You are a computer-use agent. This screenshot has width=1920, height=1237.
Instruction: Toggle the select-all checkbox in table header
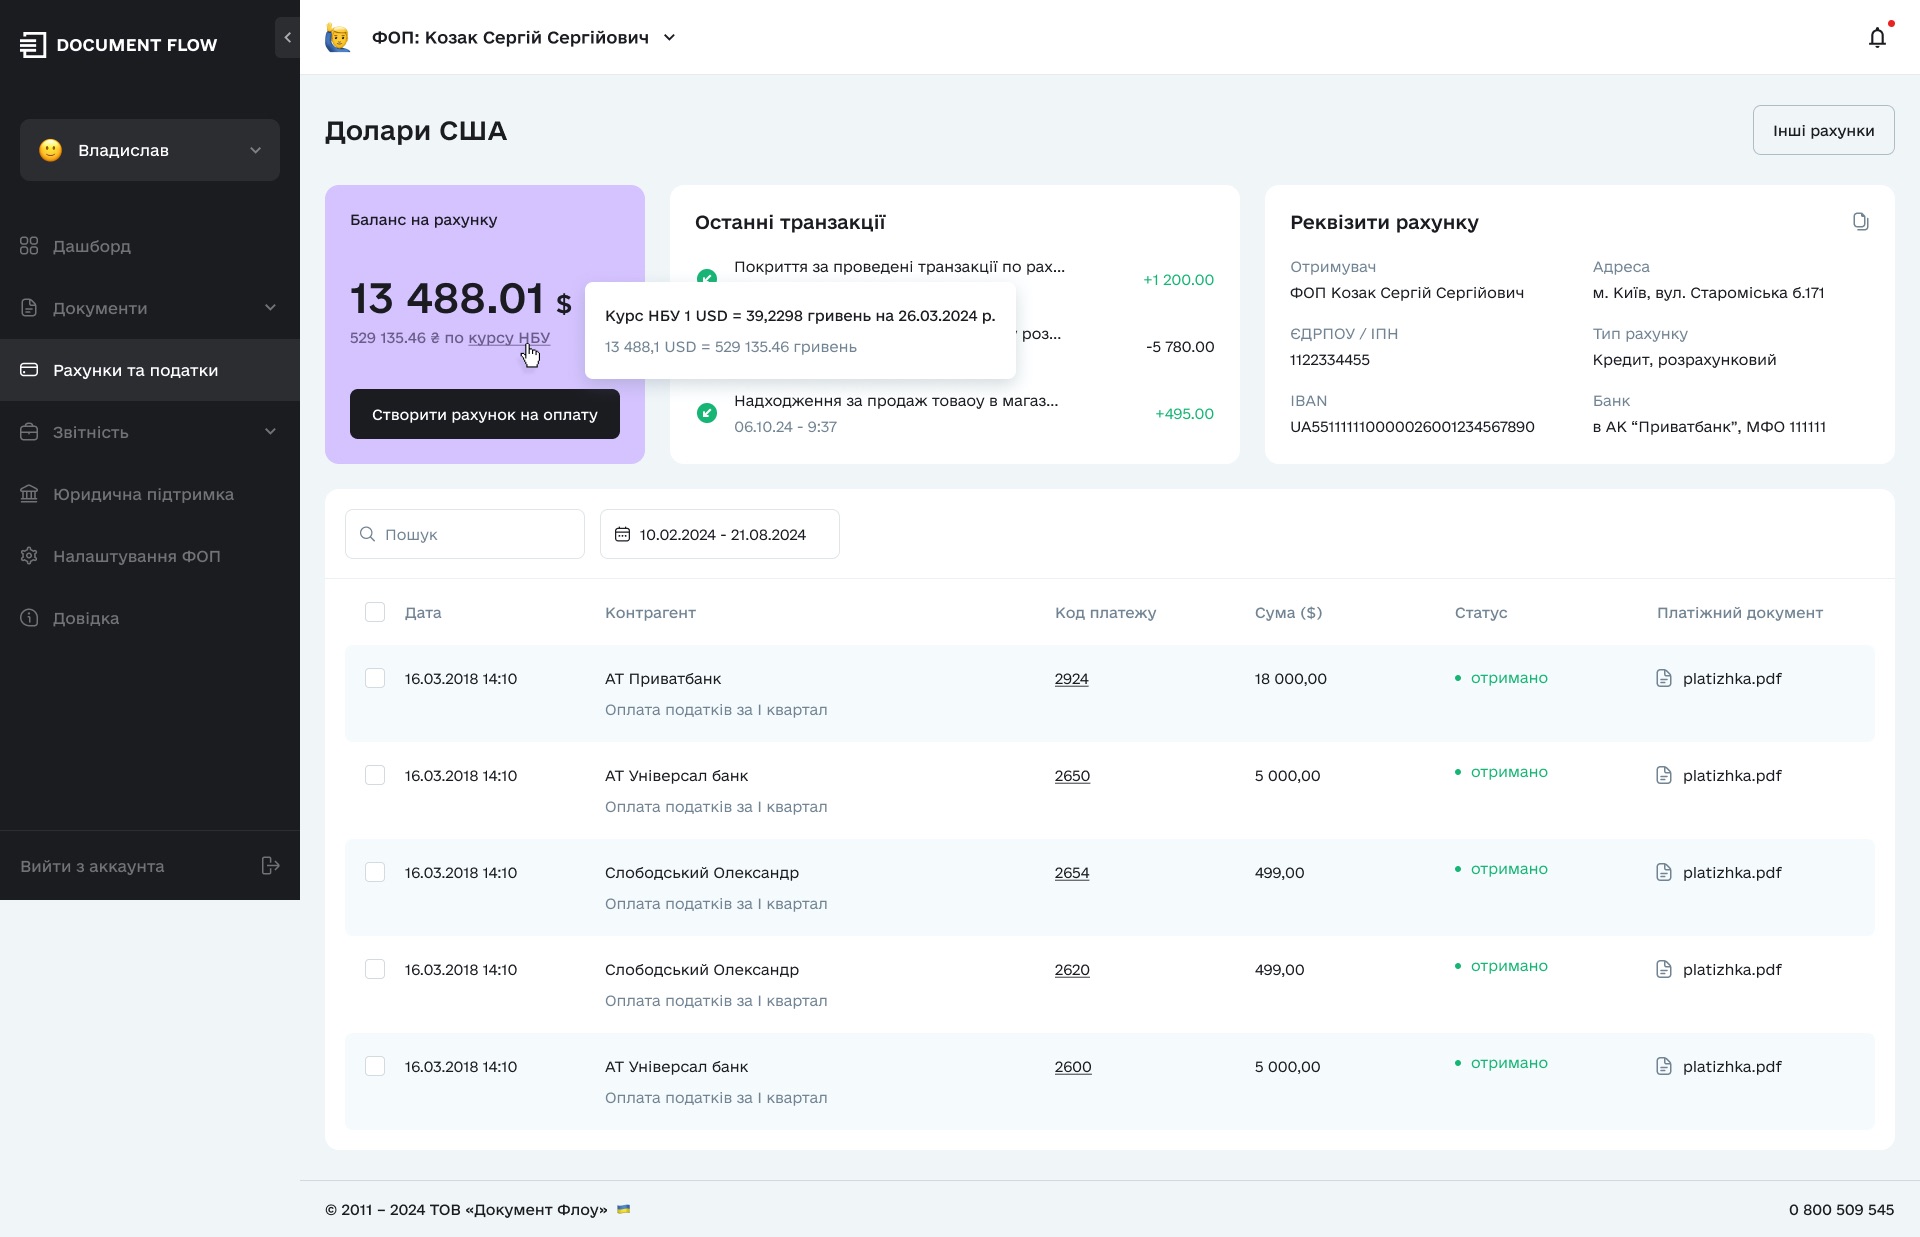375,612
